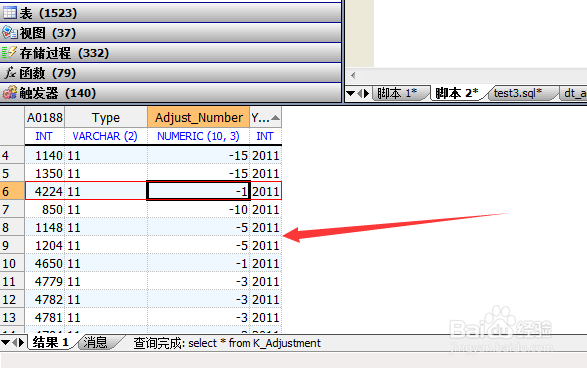The image size is (587, 368).
Task: Switch to the 结果 1 tab
Action: [x=51, y=342]
